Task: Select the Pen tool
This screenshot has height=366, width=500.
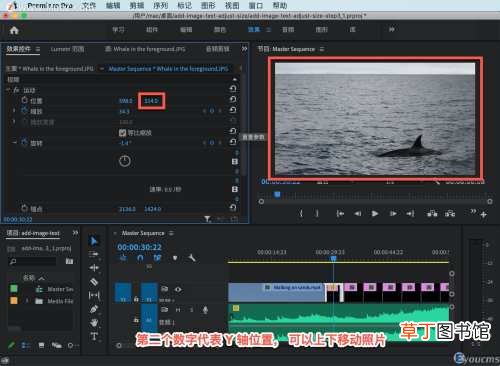Action: click(94, 309)
